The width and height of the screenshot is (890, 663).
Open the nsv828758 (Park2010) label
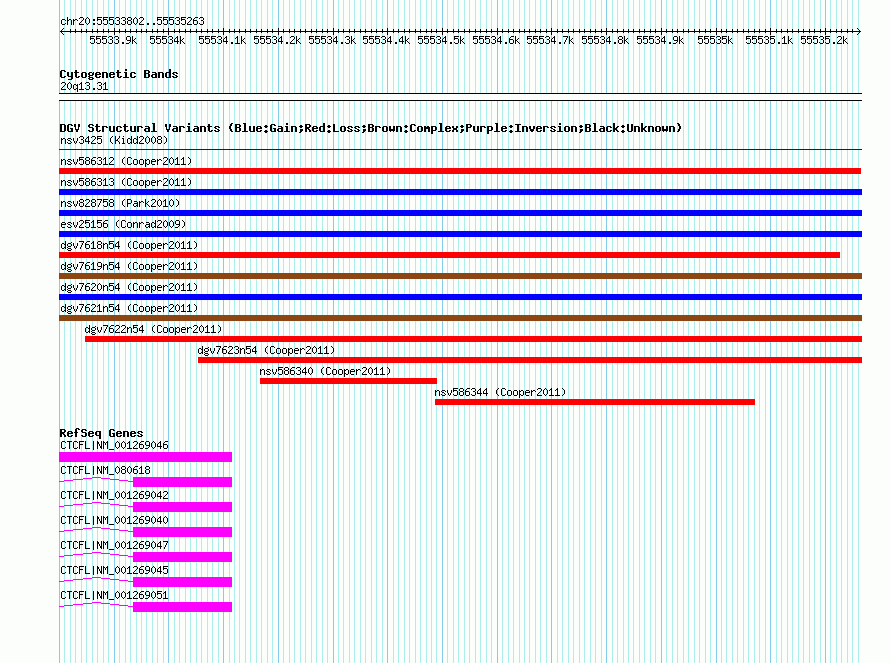click(x=120, y=203)
